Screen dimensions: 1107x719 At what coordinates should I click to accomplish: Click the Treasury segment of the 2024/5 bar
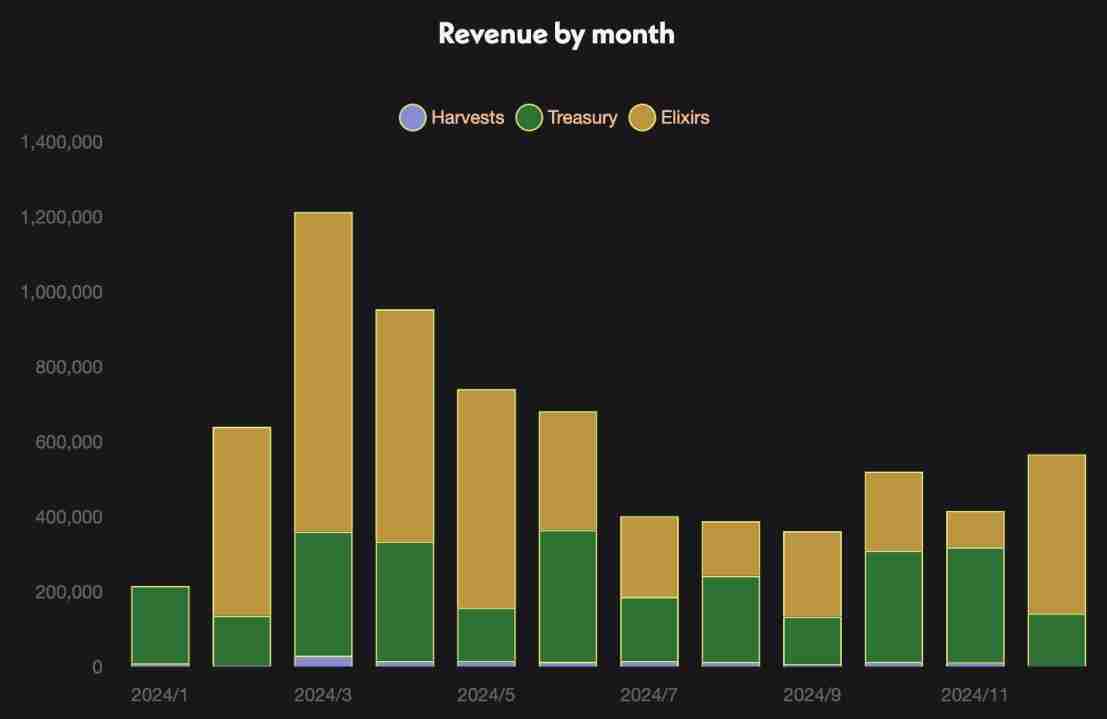486,634
